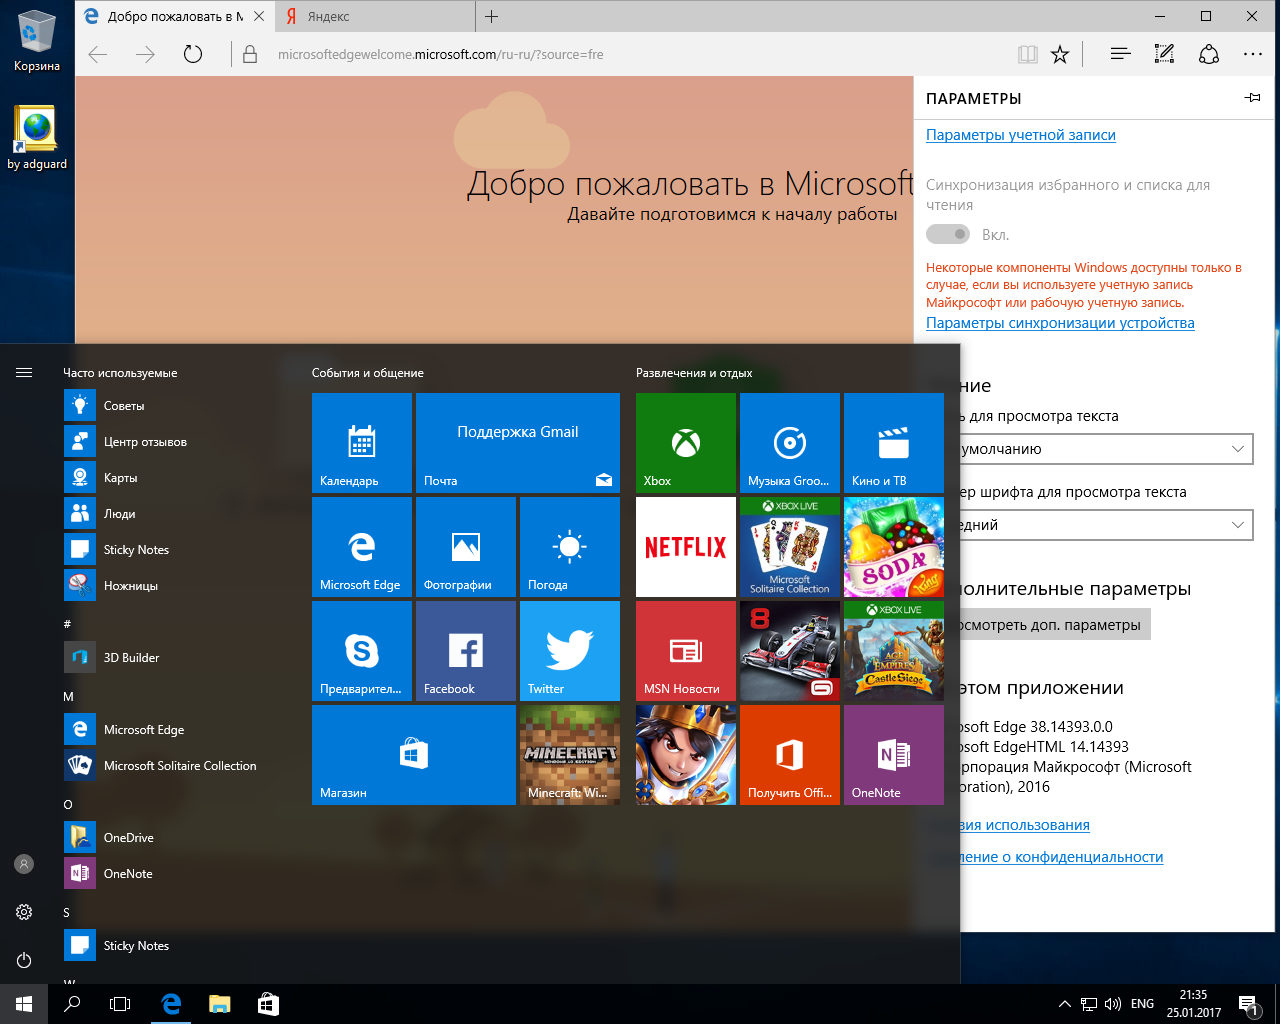Click the Edge address bar URL
This screenshot has width=1280, height=1024.
click(441, 54)
